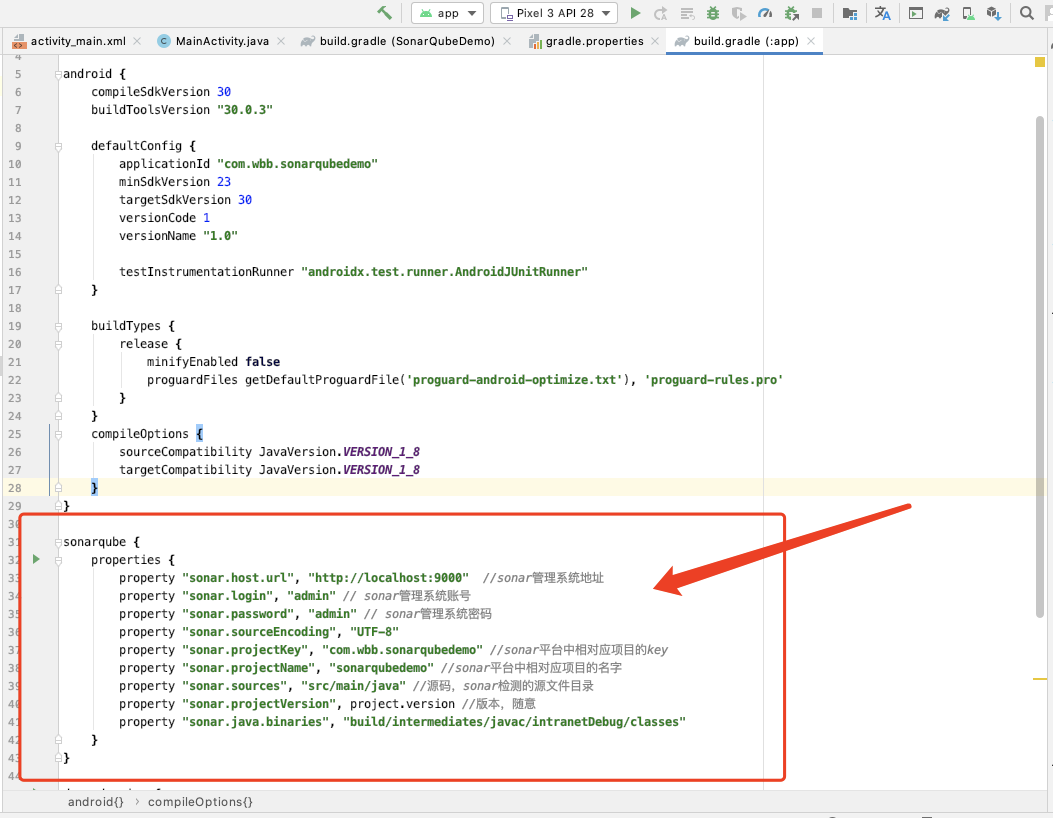Click the yellow marker on the right scrollbar stripe

pyautogui.click(x=1040, y=61)
